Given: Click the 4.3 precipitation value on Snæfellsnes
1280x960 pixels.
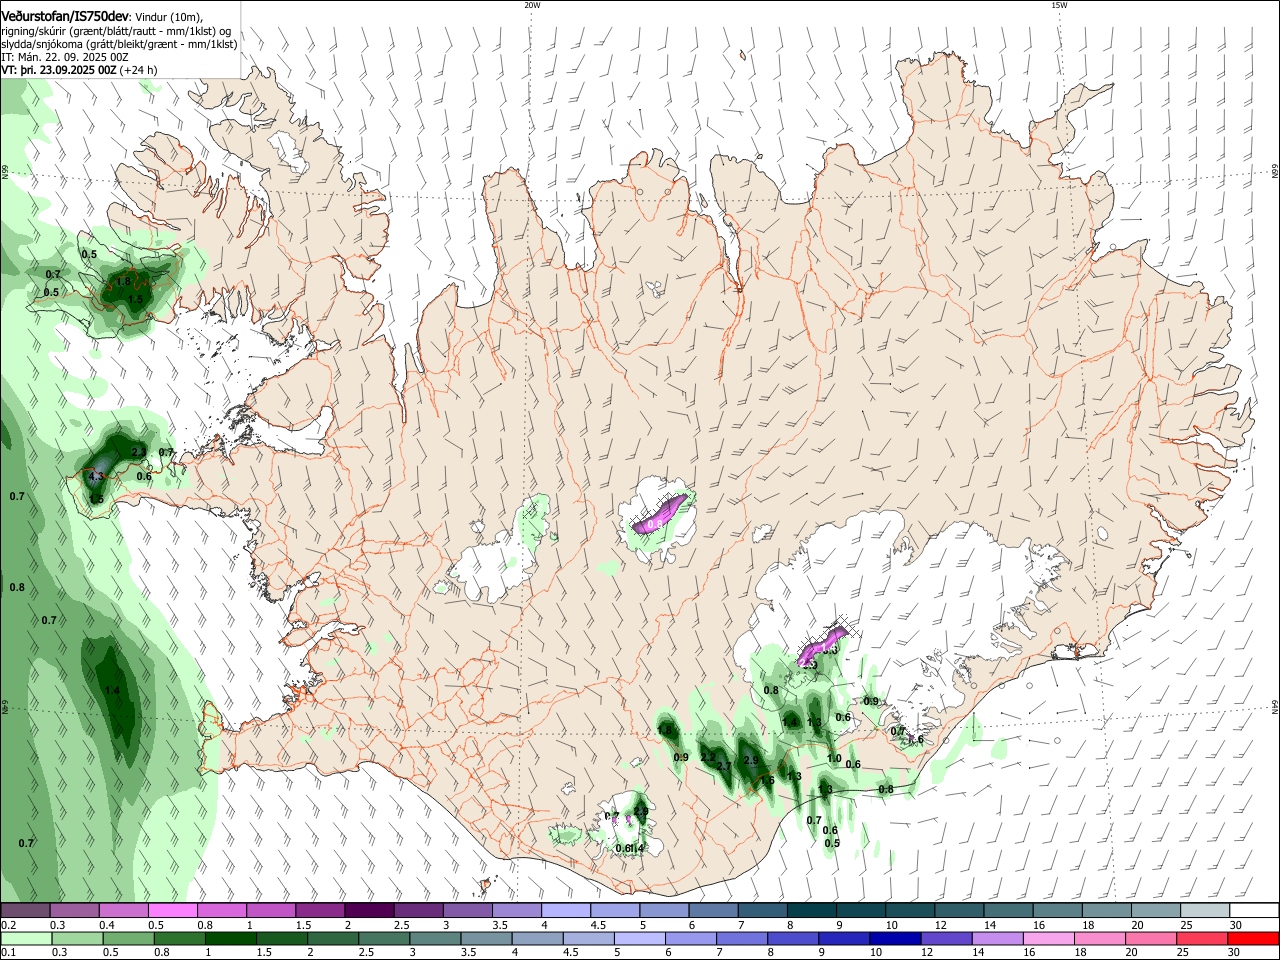Looking at the screenshot, I should coord(97,476).
